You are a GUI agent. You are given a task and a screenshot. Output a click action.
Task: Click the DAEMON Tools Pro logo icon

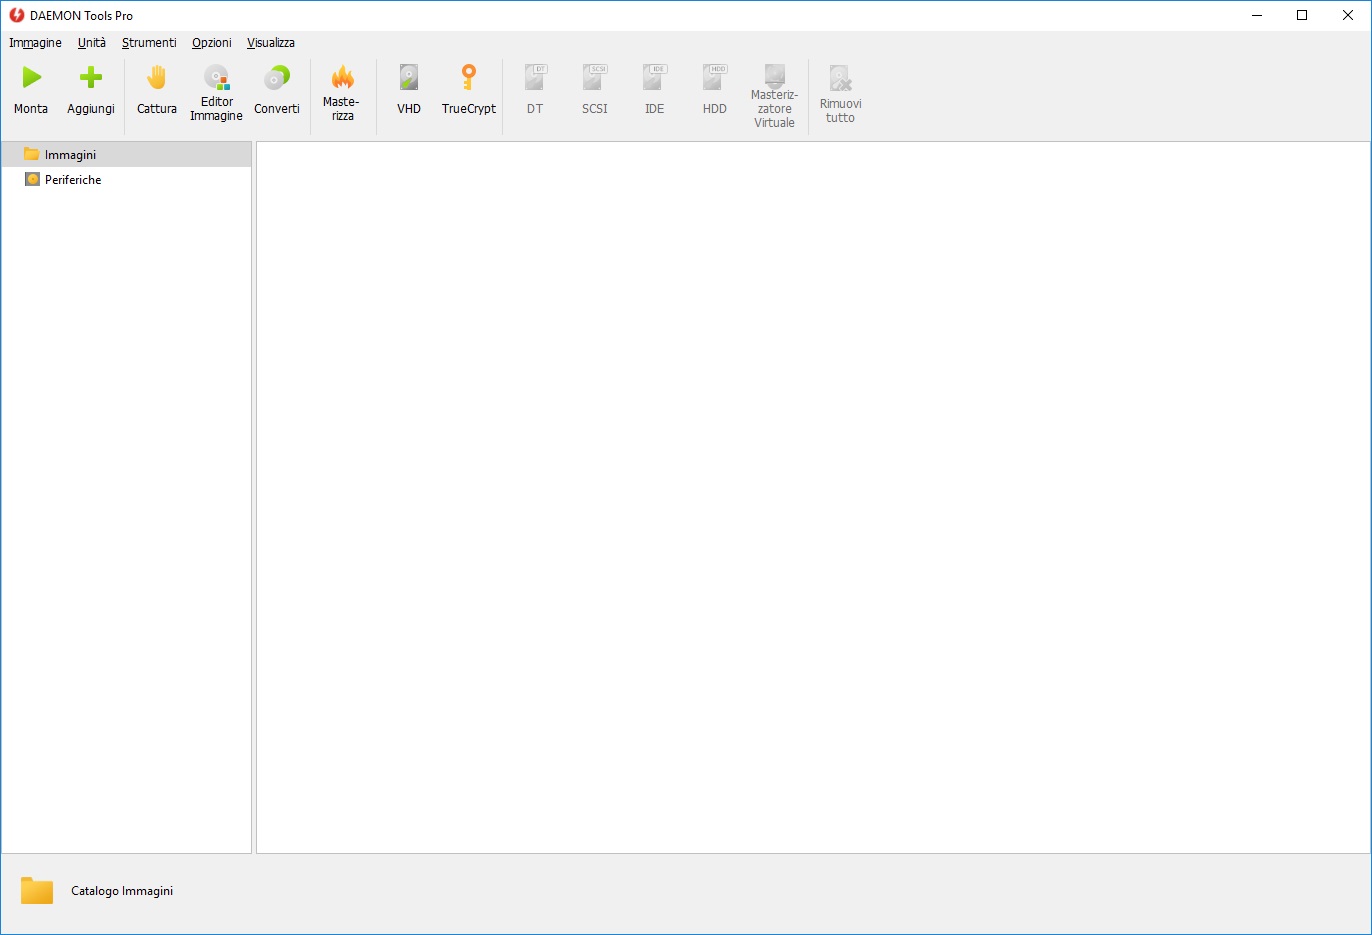[x=16, y=15]
